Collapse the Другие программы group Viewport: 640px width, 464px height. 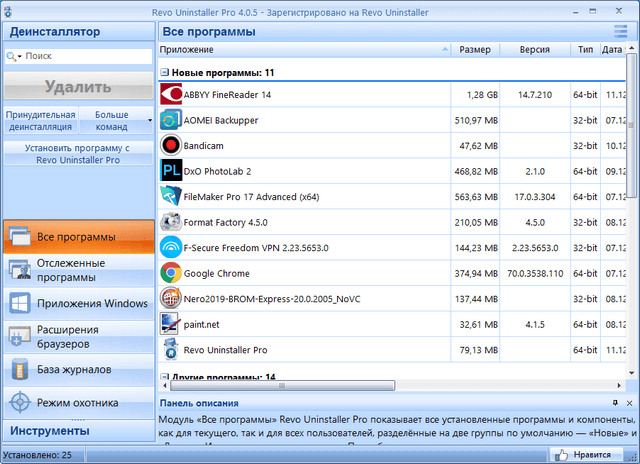[164, 376]
